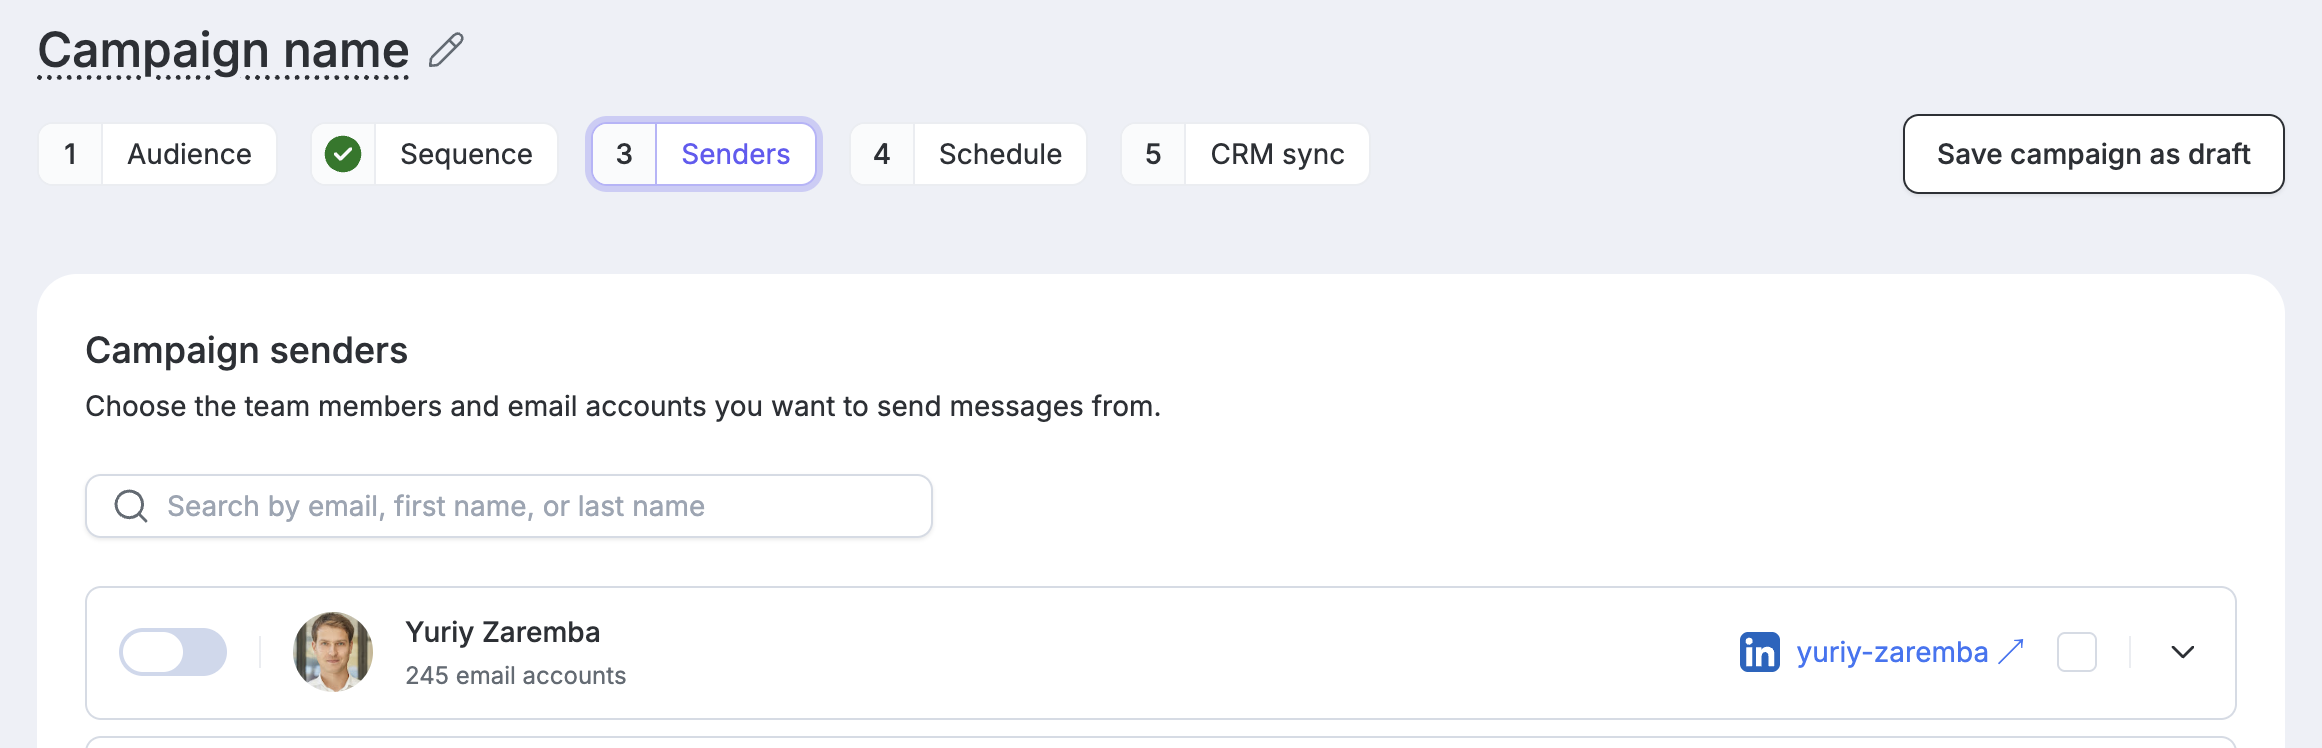Tick the checkbox next to yuriy-zaremba link
2322x748 pixels.
point(2077,652)
